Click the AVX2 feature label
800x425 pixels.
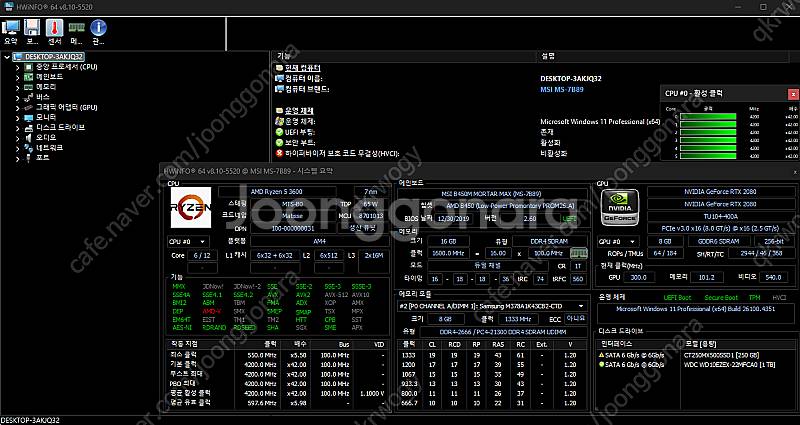[303, 294]
